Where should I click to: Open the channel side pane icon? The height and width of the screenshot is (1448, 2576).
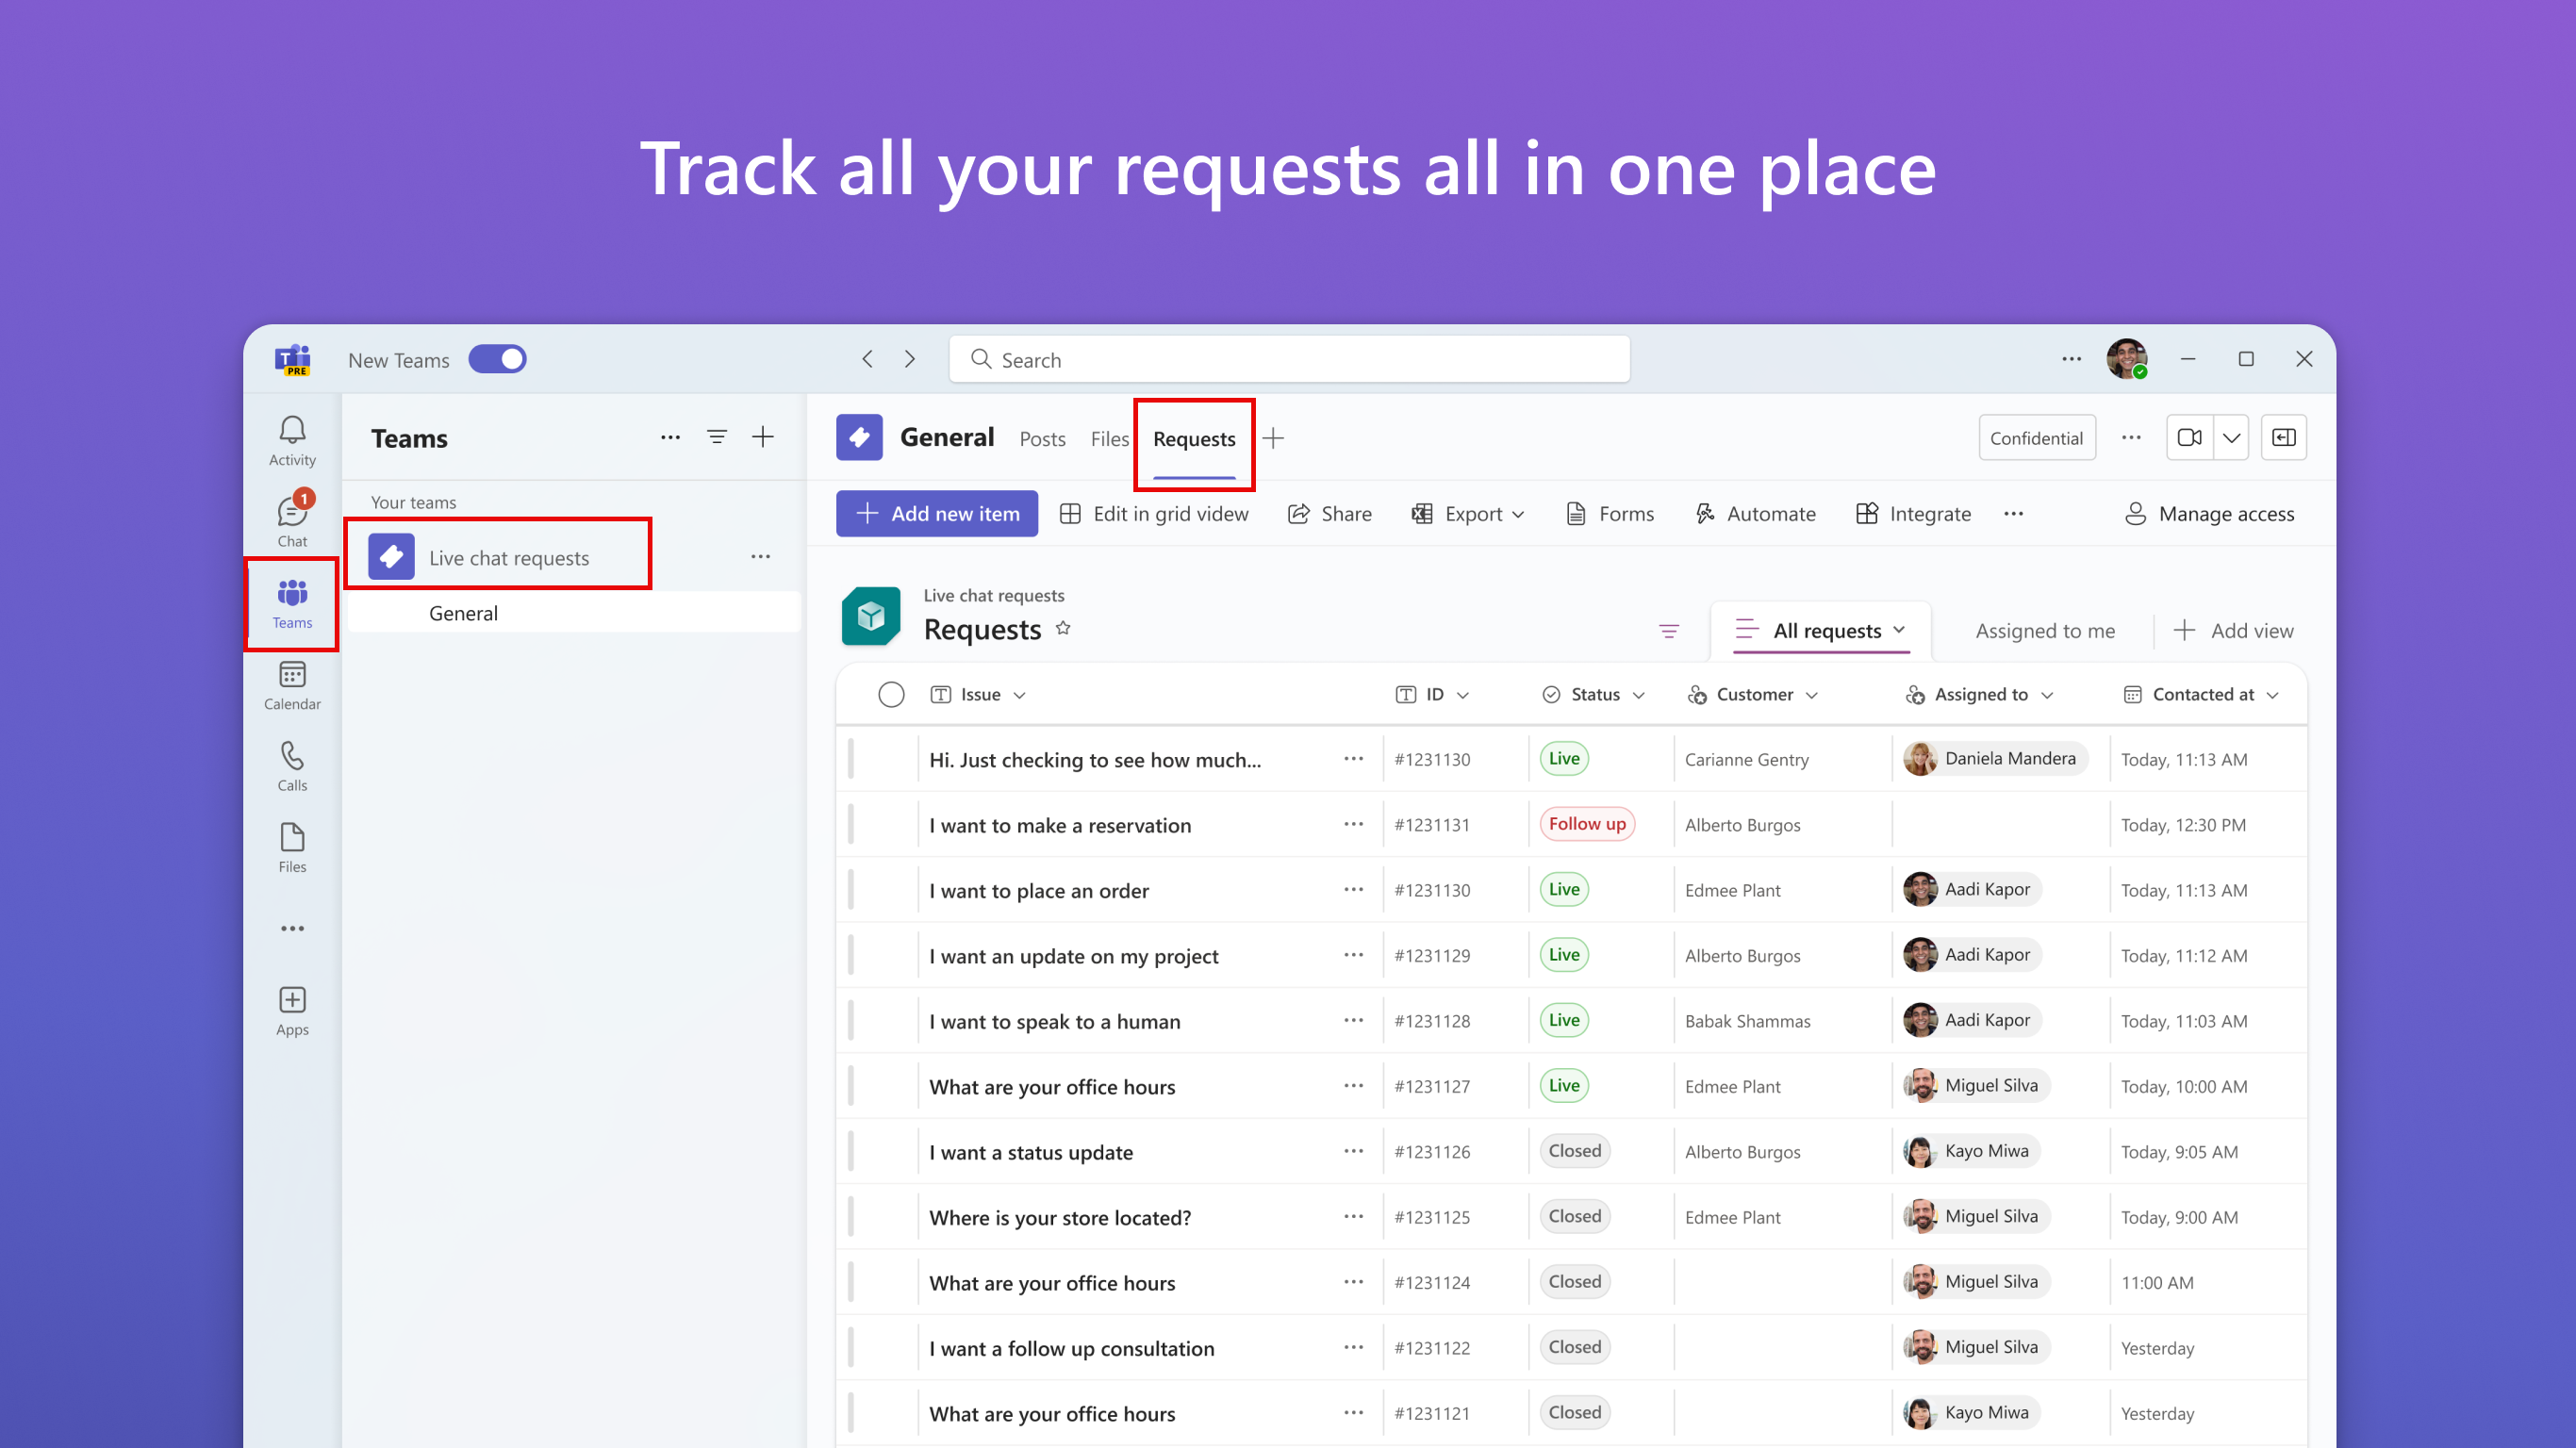(x=2284, y=437)
